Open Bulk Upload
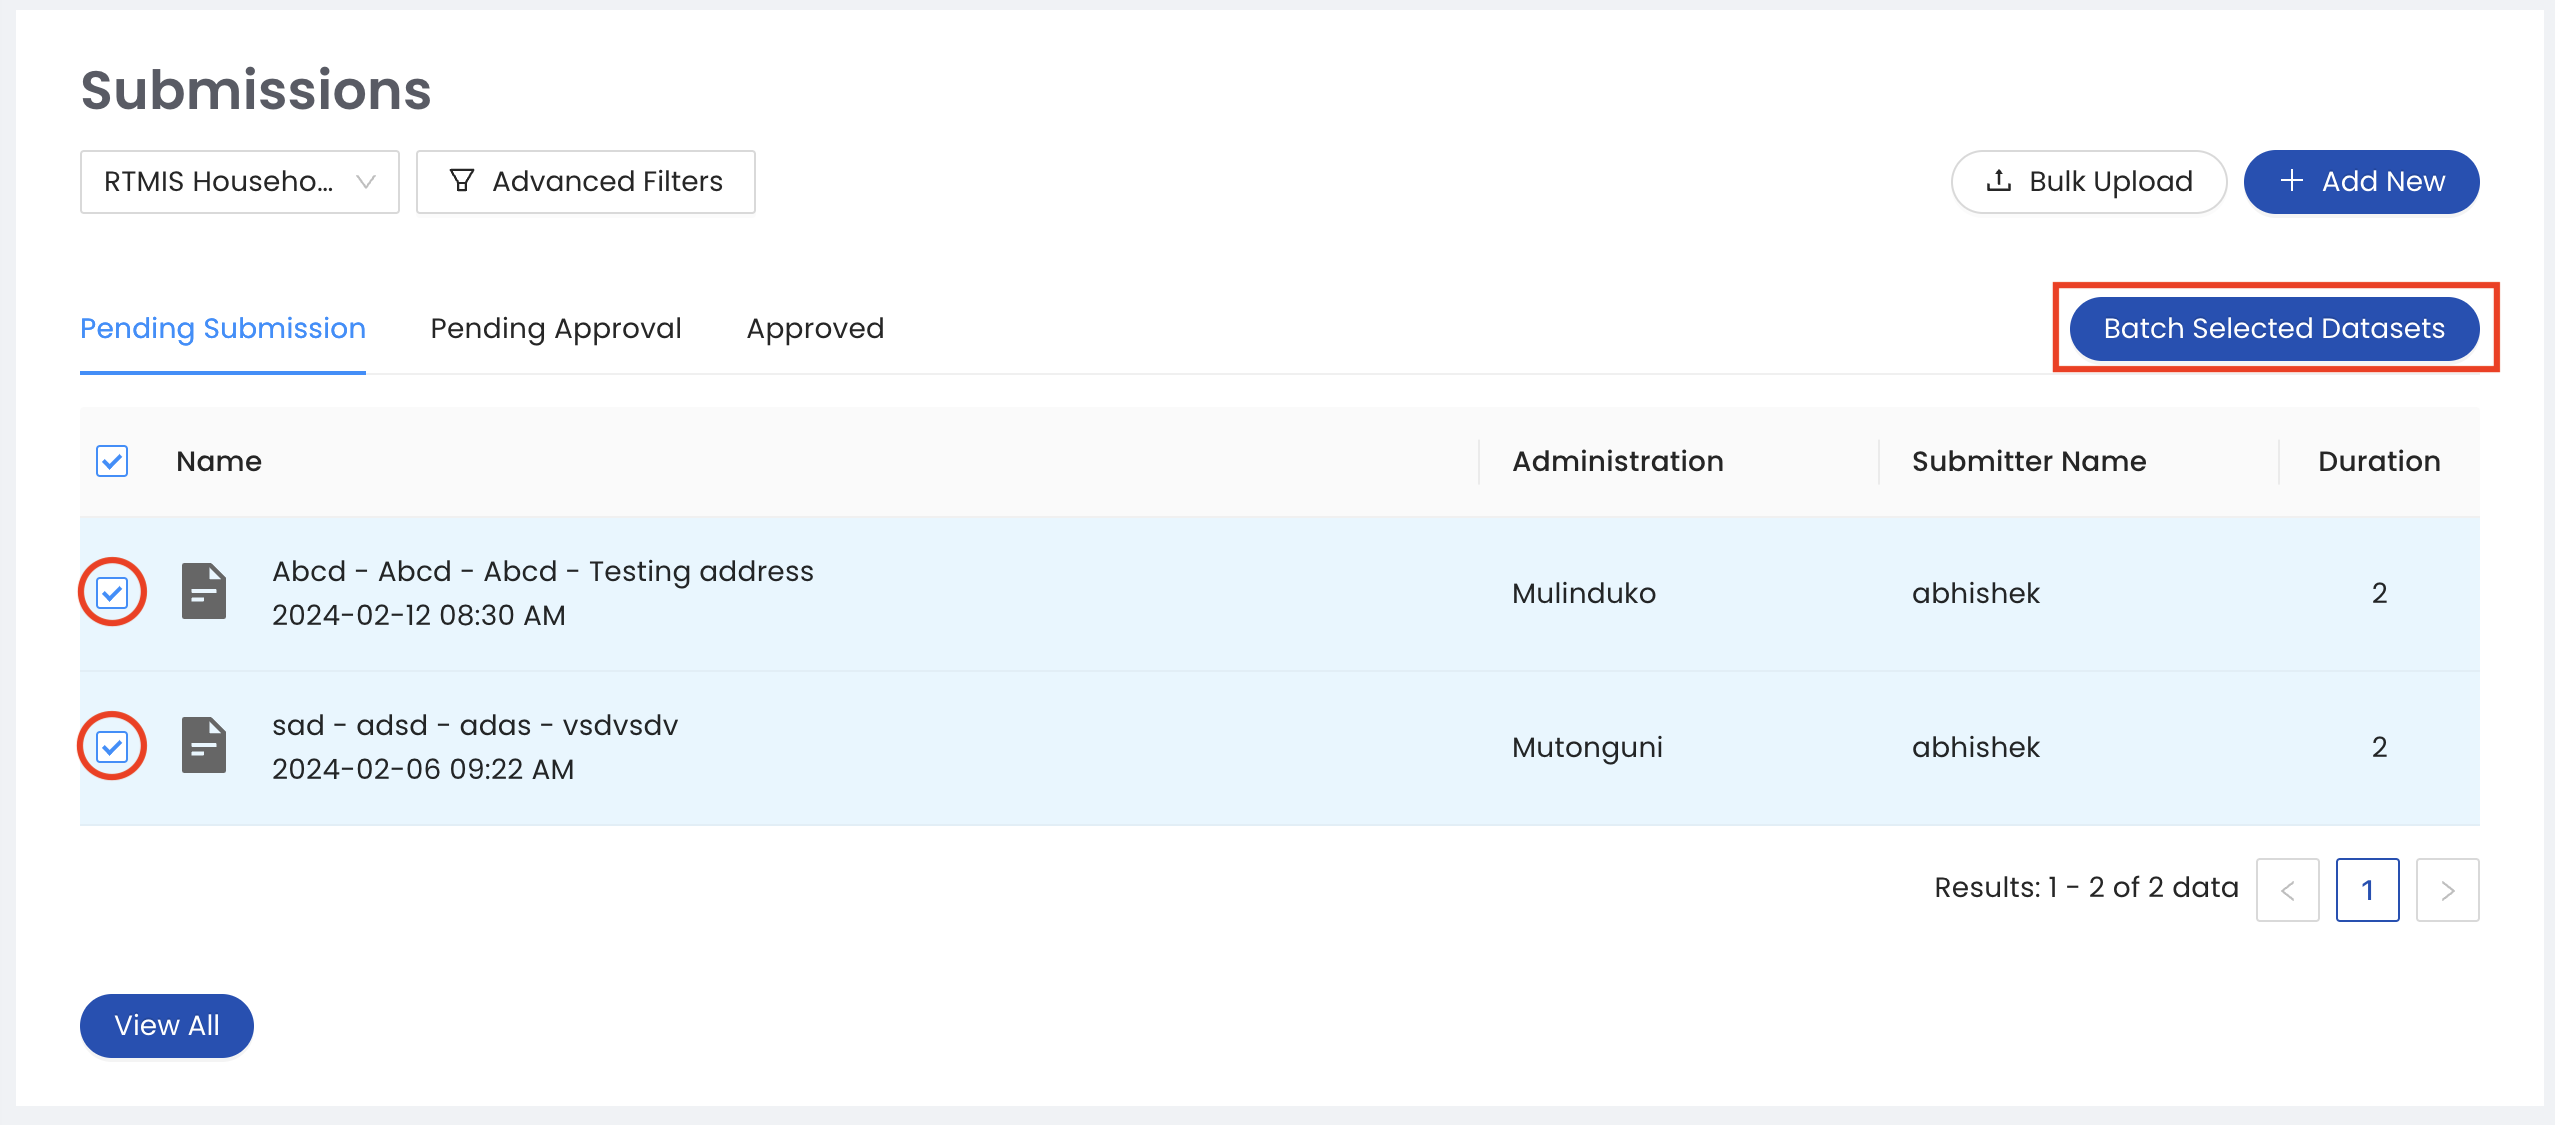The height and width of the screenshot is (1125, 2555). (2089, 181)
